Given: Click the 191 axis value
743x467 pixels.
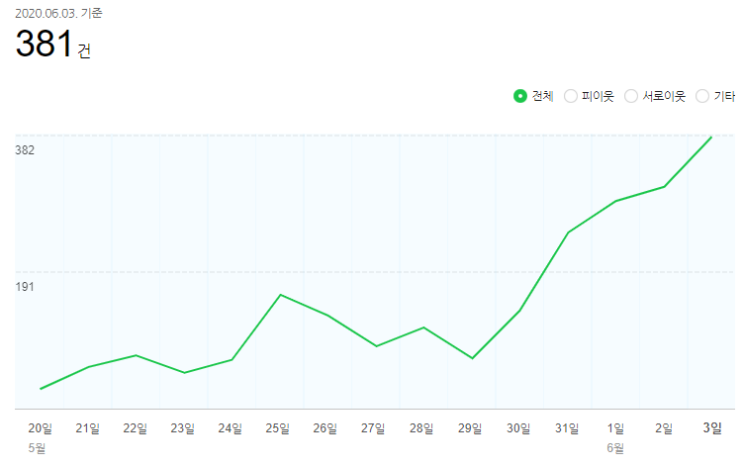Looking at the screenshot, I should pyautogui.click(x=25, y=287).
